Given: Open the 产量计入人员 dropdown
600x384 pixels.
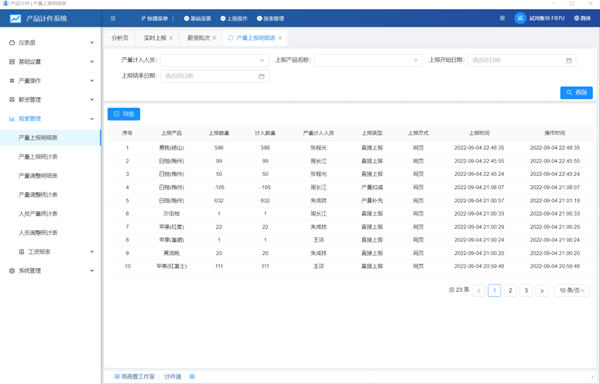Looking at the screenshot, I should pos(215,60).
